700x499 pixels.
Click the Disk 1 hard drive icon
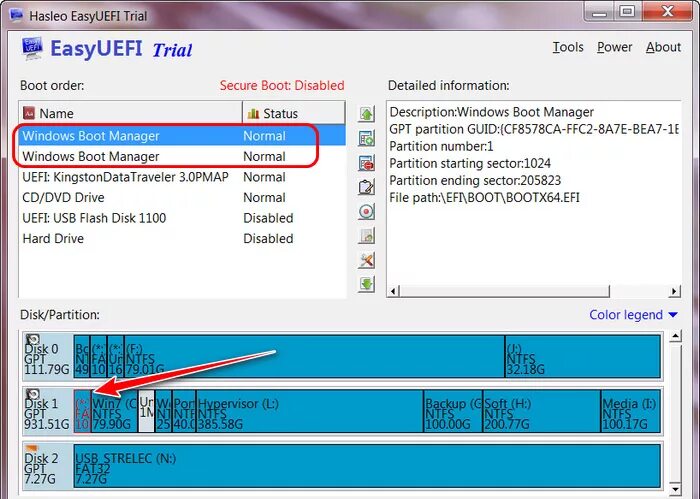click(x=33, y=395)
